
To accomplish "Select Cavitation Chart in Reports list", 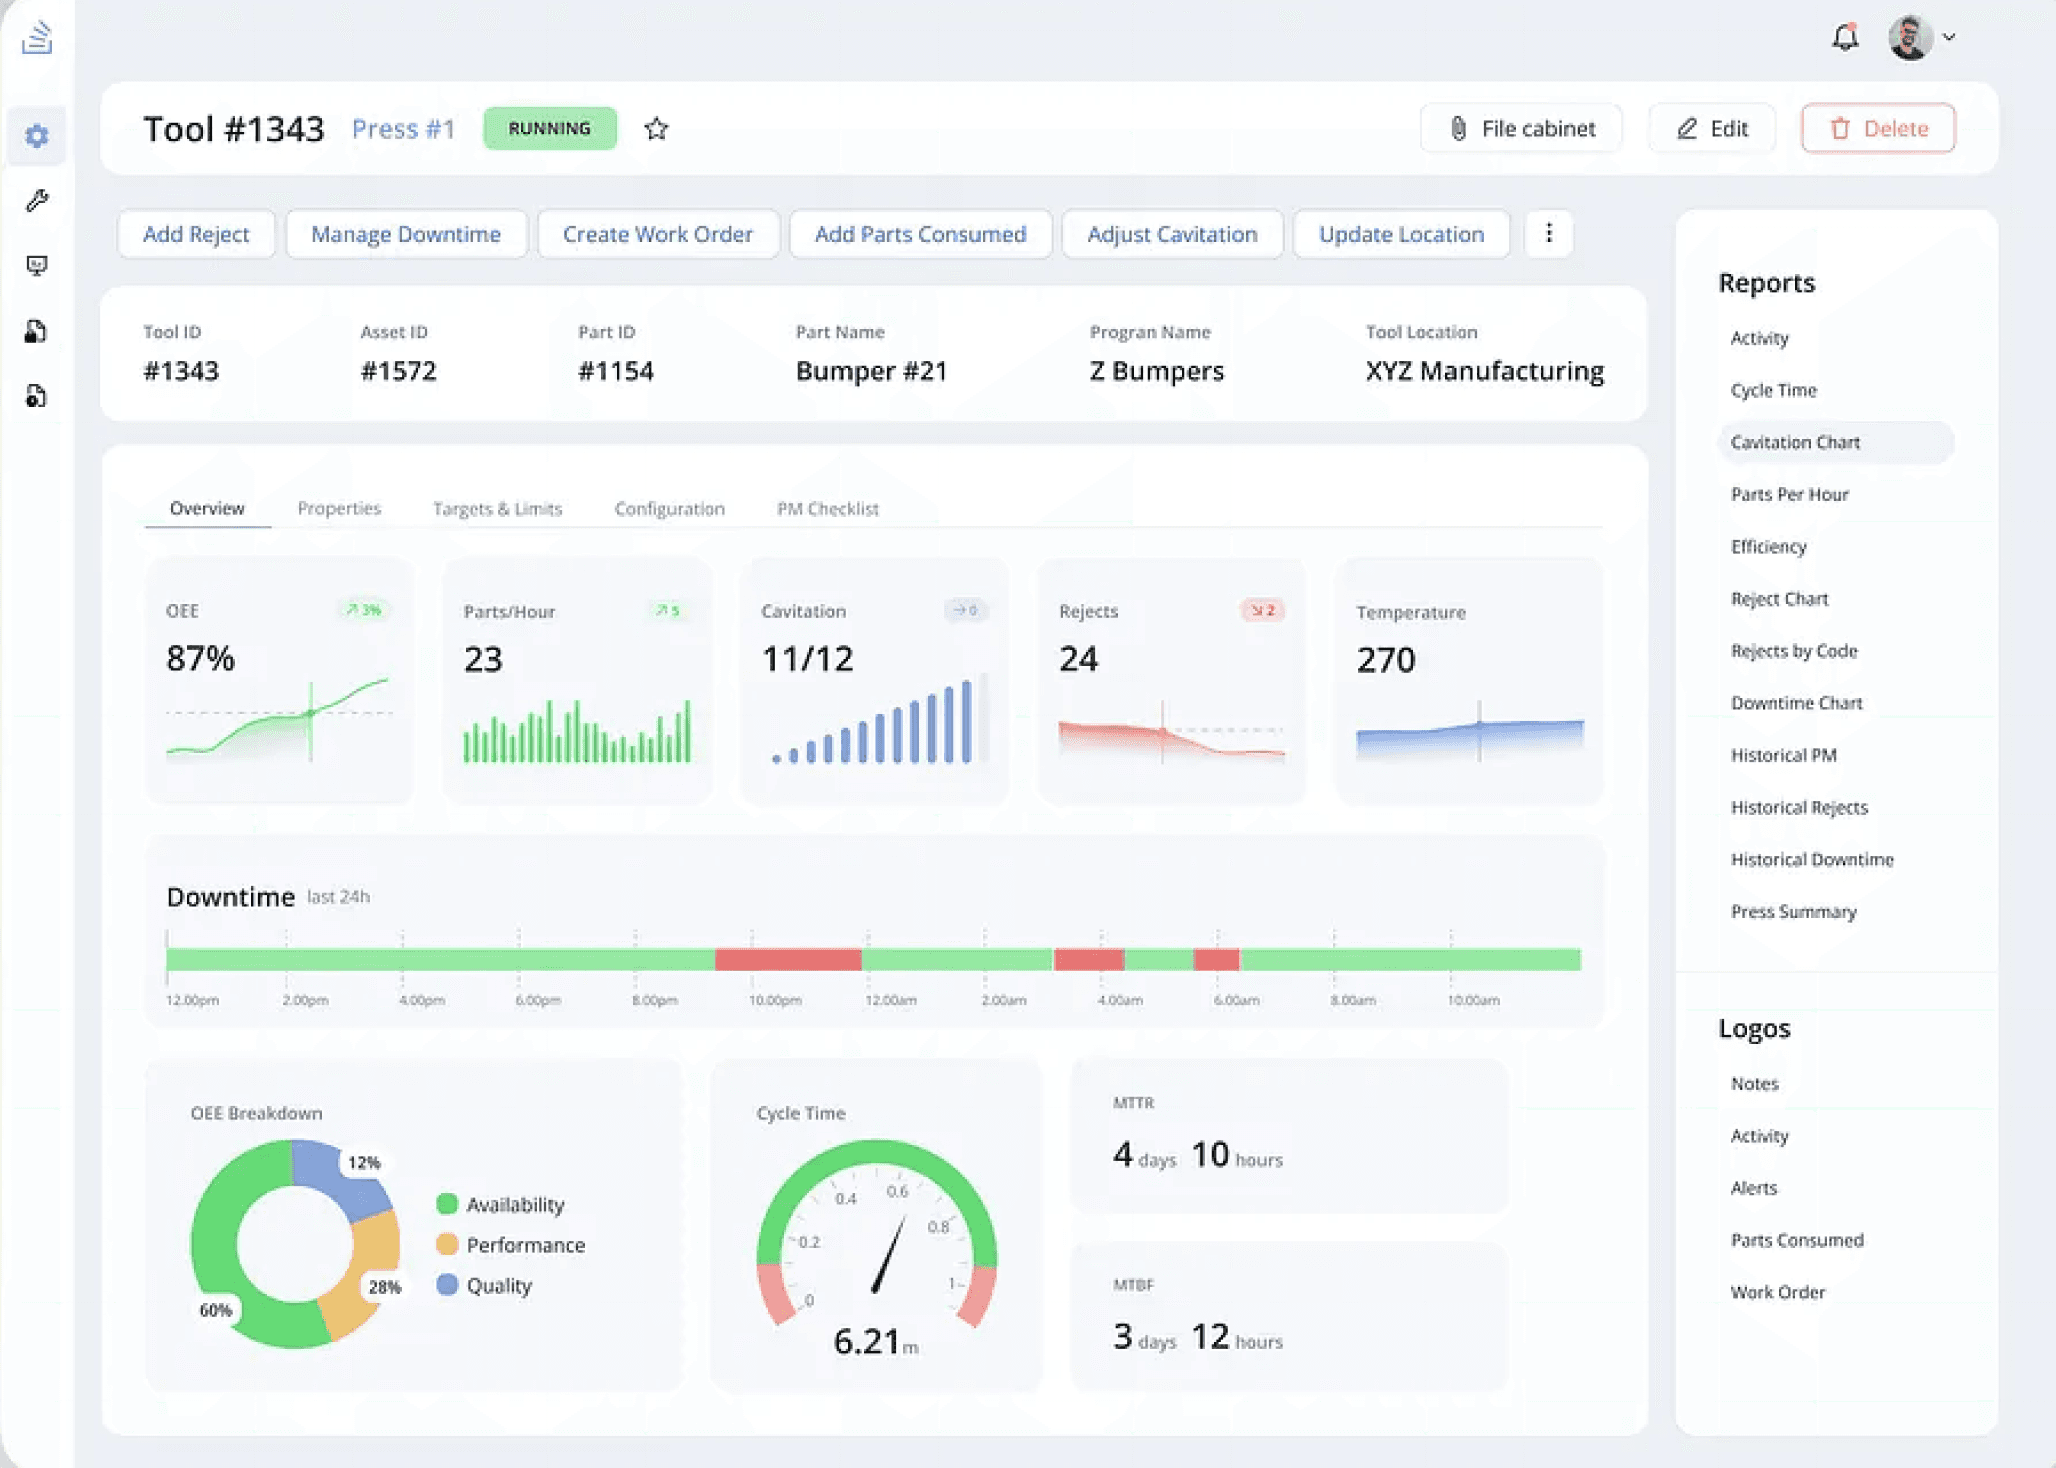I will click(1794, 442).
